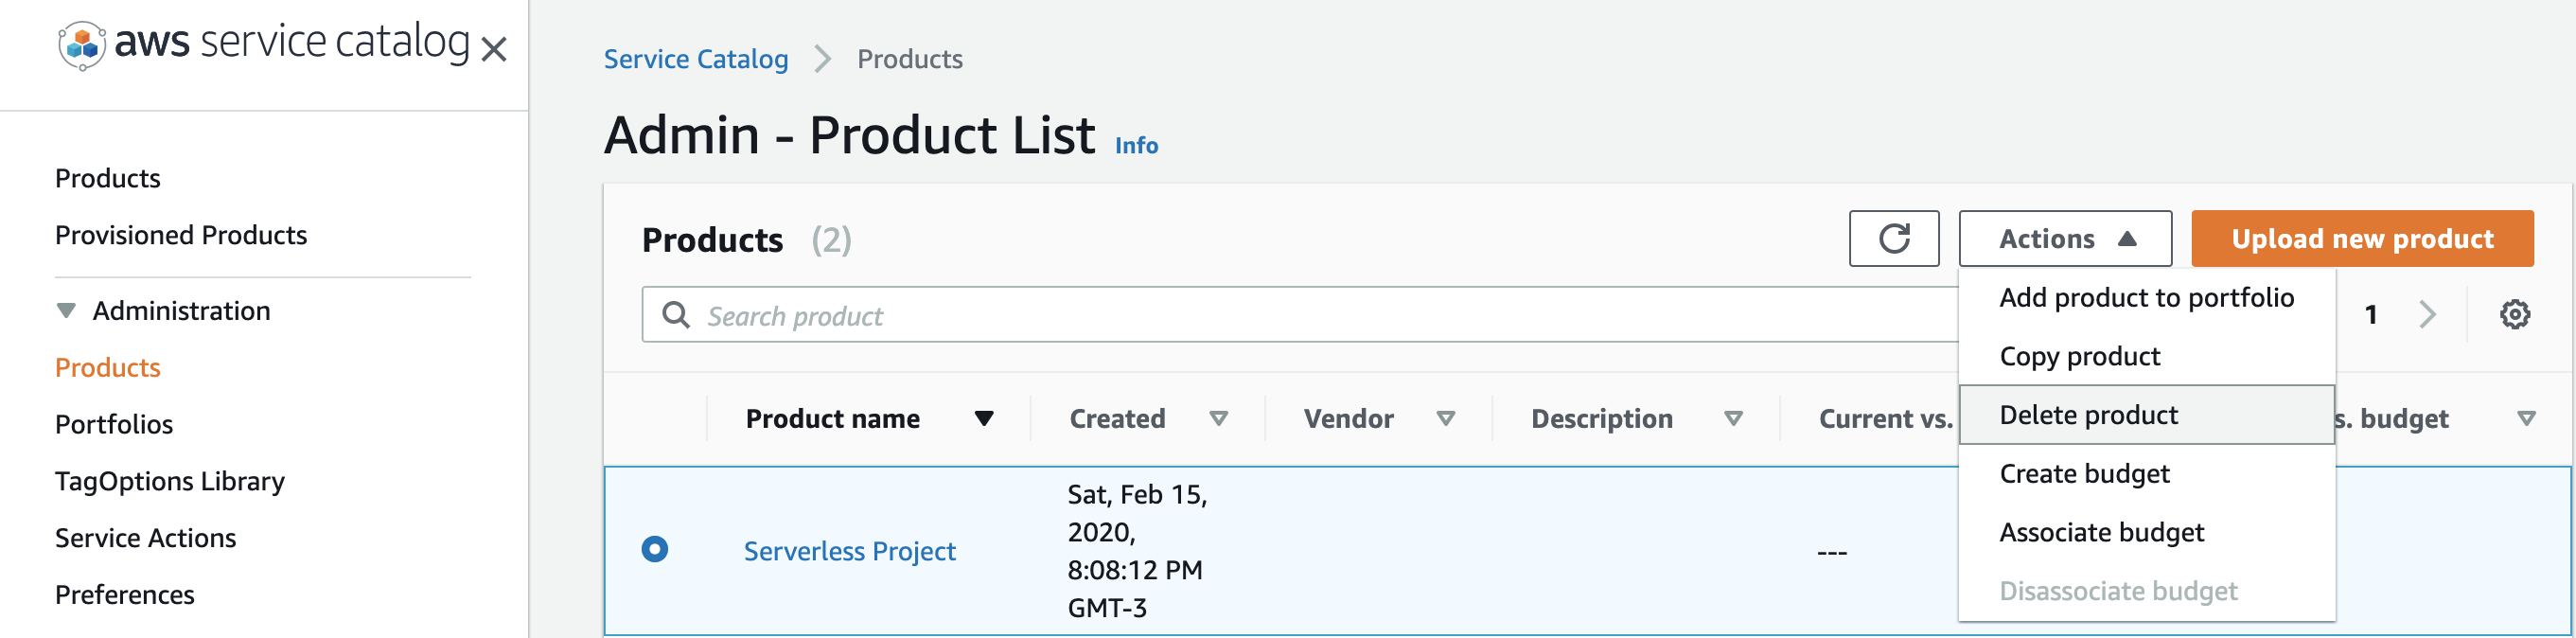Follow the Service Catalog breadcrumb link
2576x638 pixels.
click(696, 59)
